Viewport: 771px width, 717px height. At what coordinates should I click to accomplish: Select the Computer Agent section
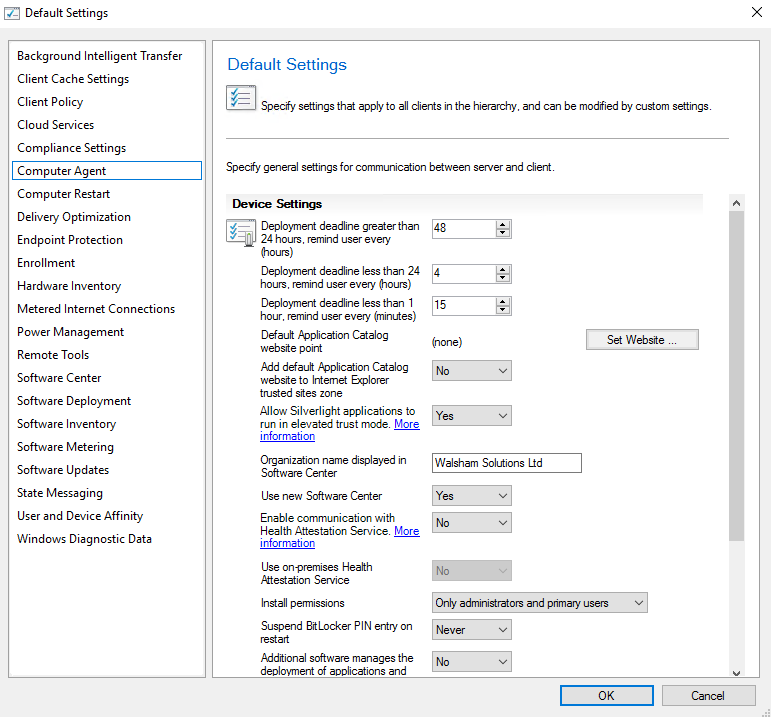coord(107,171)
